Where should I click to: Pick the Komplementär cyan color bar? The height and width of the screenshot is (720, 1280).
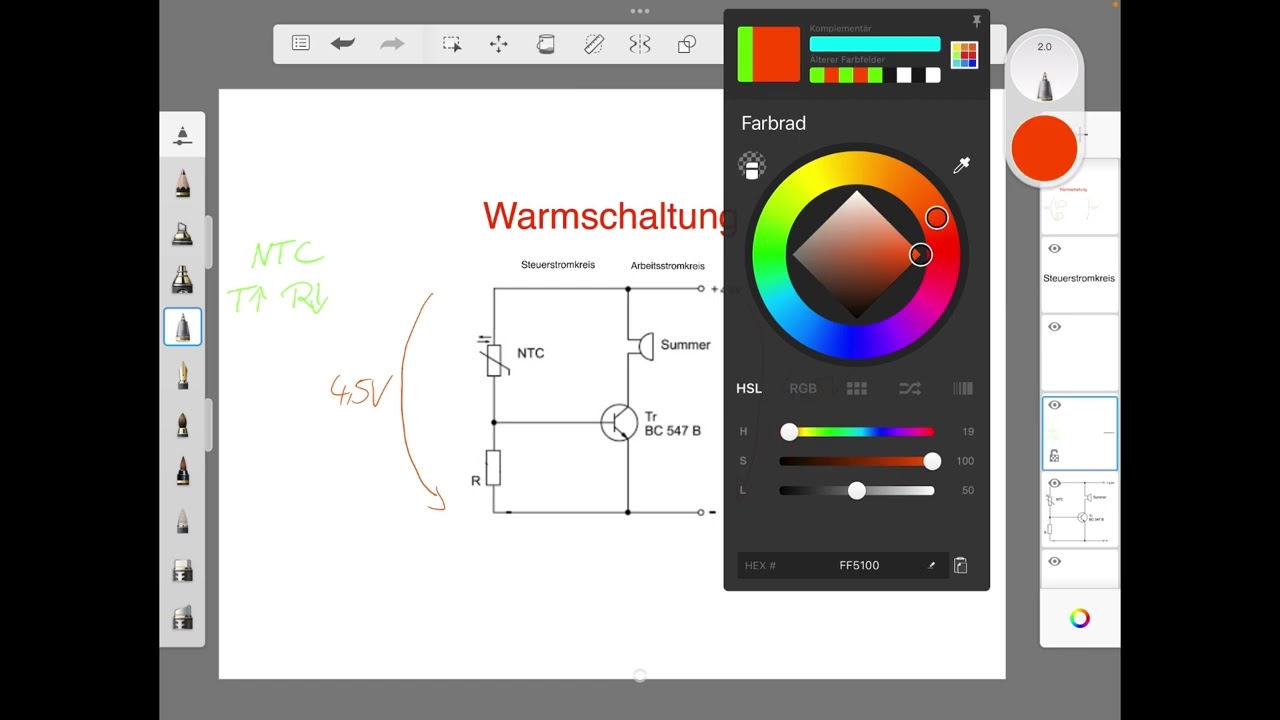coord(875,44)
